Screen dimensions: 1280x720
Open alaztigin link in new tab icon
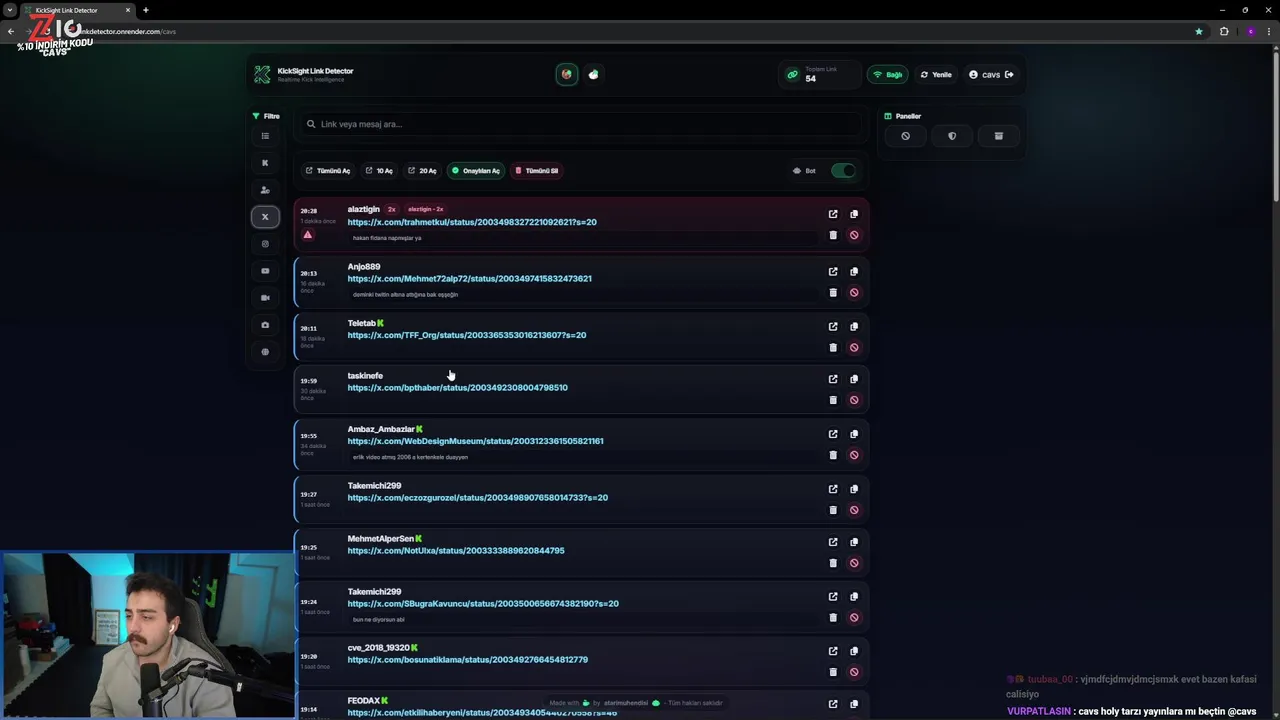(x=833, y=214)
